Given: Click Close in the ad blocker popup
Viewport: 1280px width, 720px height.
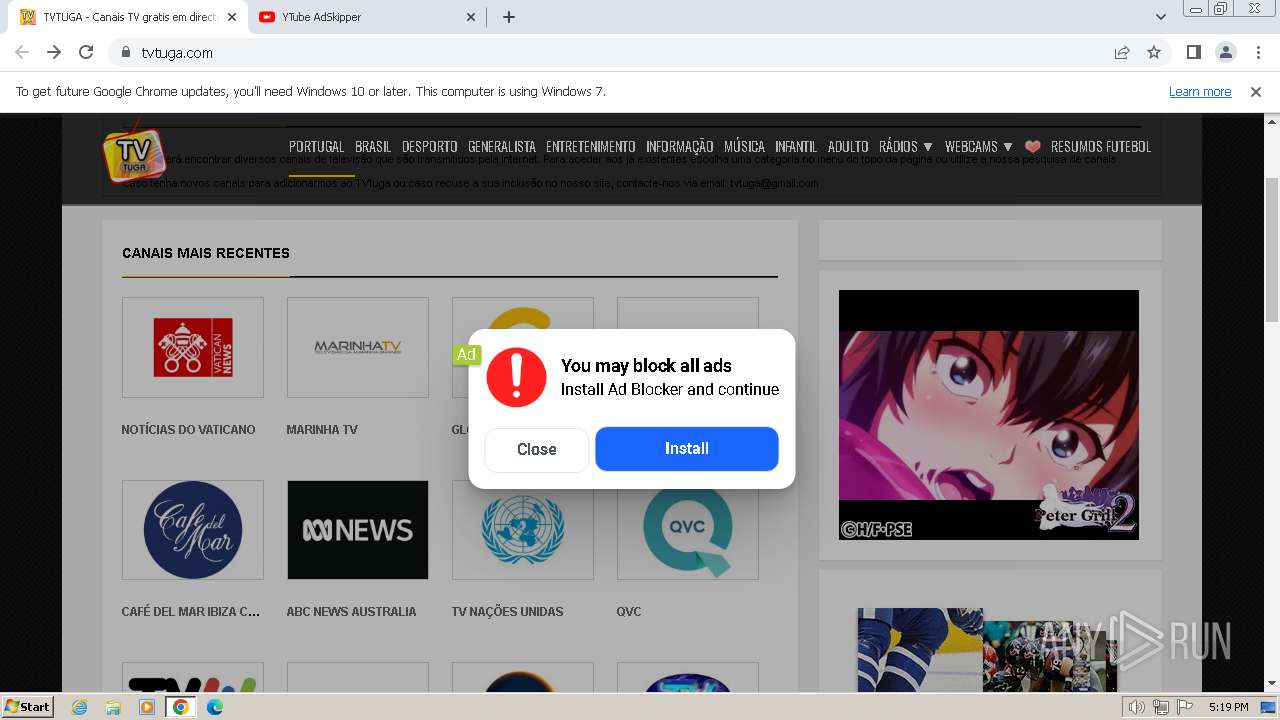Looking at the screenshot, I should coord(537,450).
